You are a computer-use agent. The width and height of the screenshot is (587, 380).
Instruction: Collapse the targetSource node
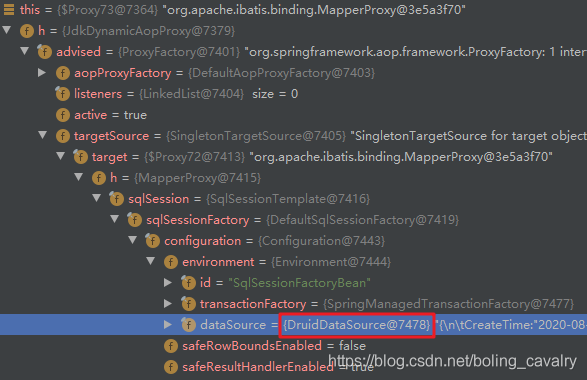coord(43,135)
